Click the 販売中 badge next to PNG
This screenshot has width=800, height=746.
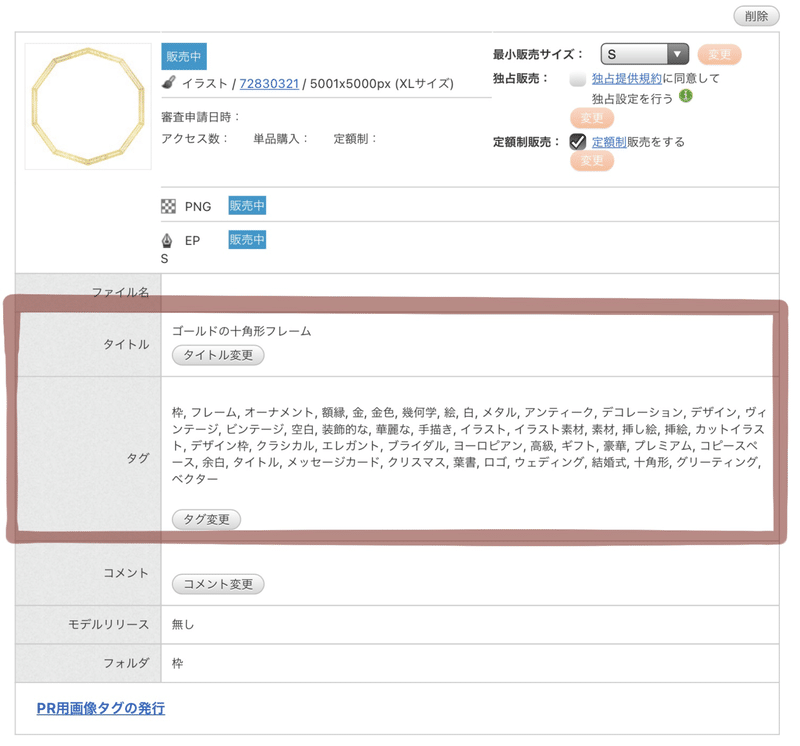pos(247,206)
